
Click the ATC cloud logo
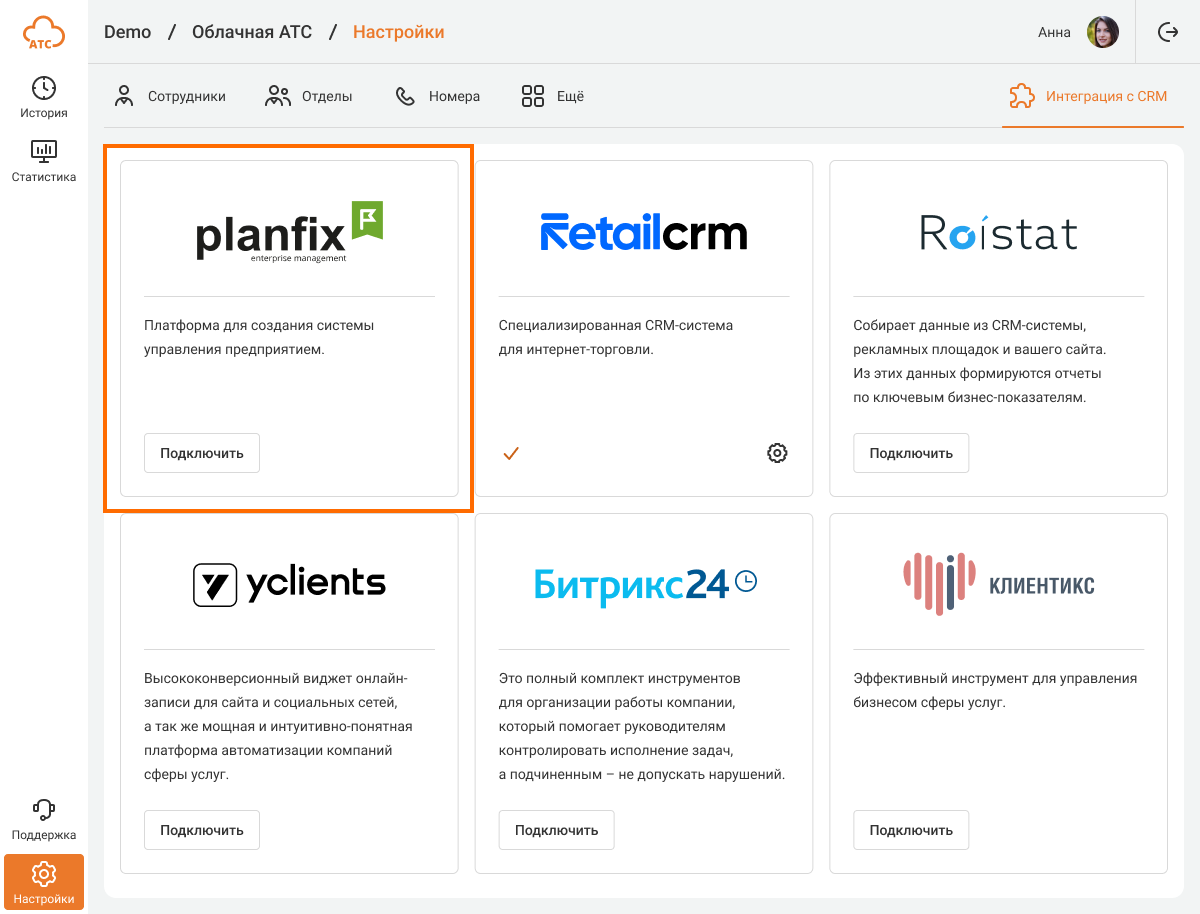click(43, 32)
